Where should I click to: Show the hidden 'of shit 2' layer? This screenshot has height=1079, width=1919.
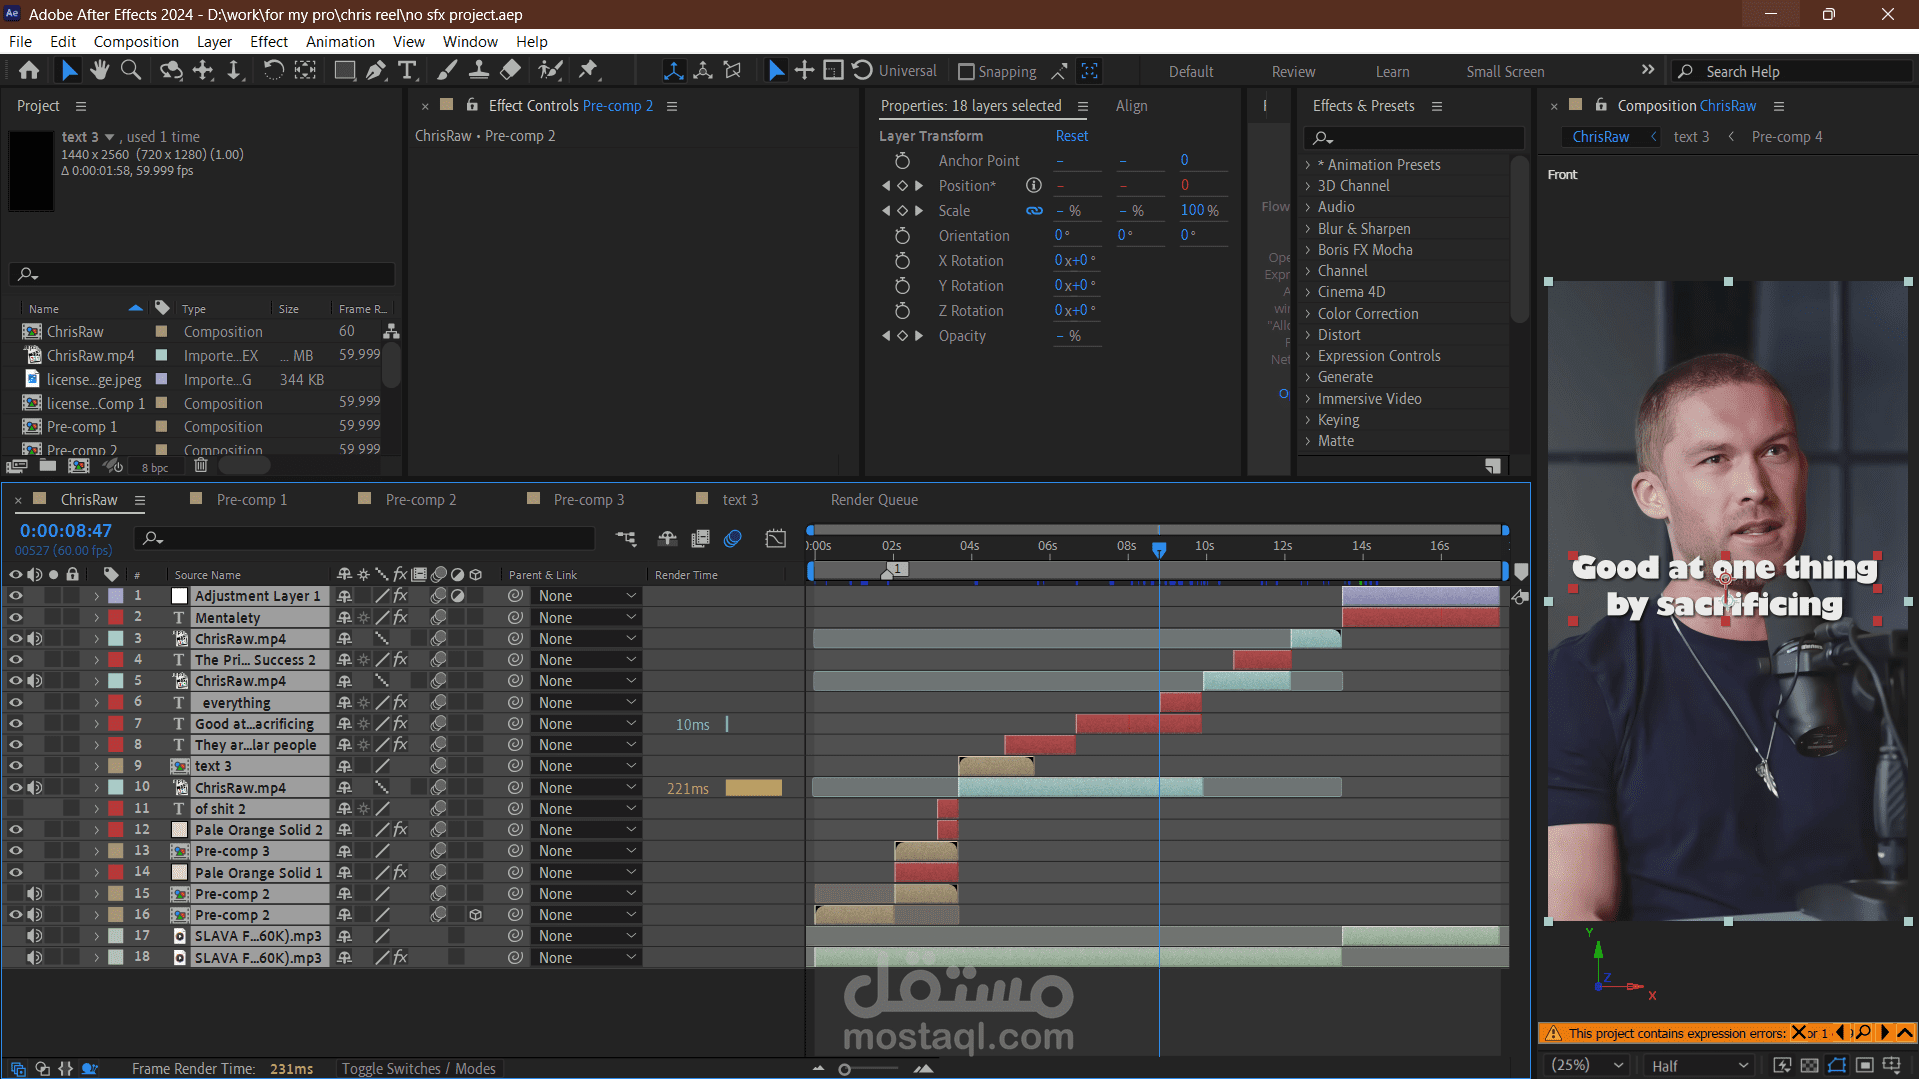click(15, 809)
